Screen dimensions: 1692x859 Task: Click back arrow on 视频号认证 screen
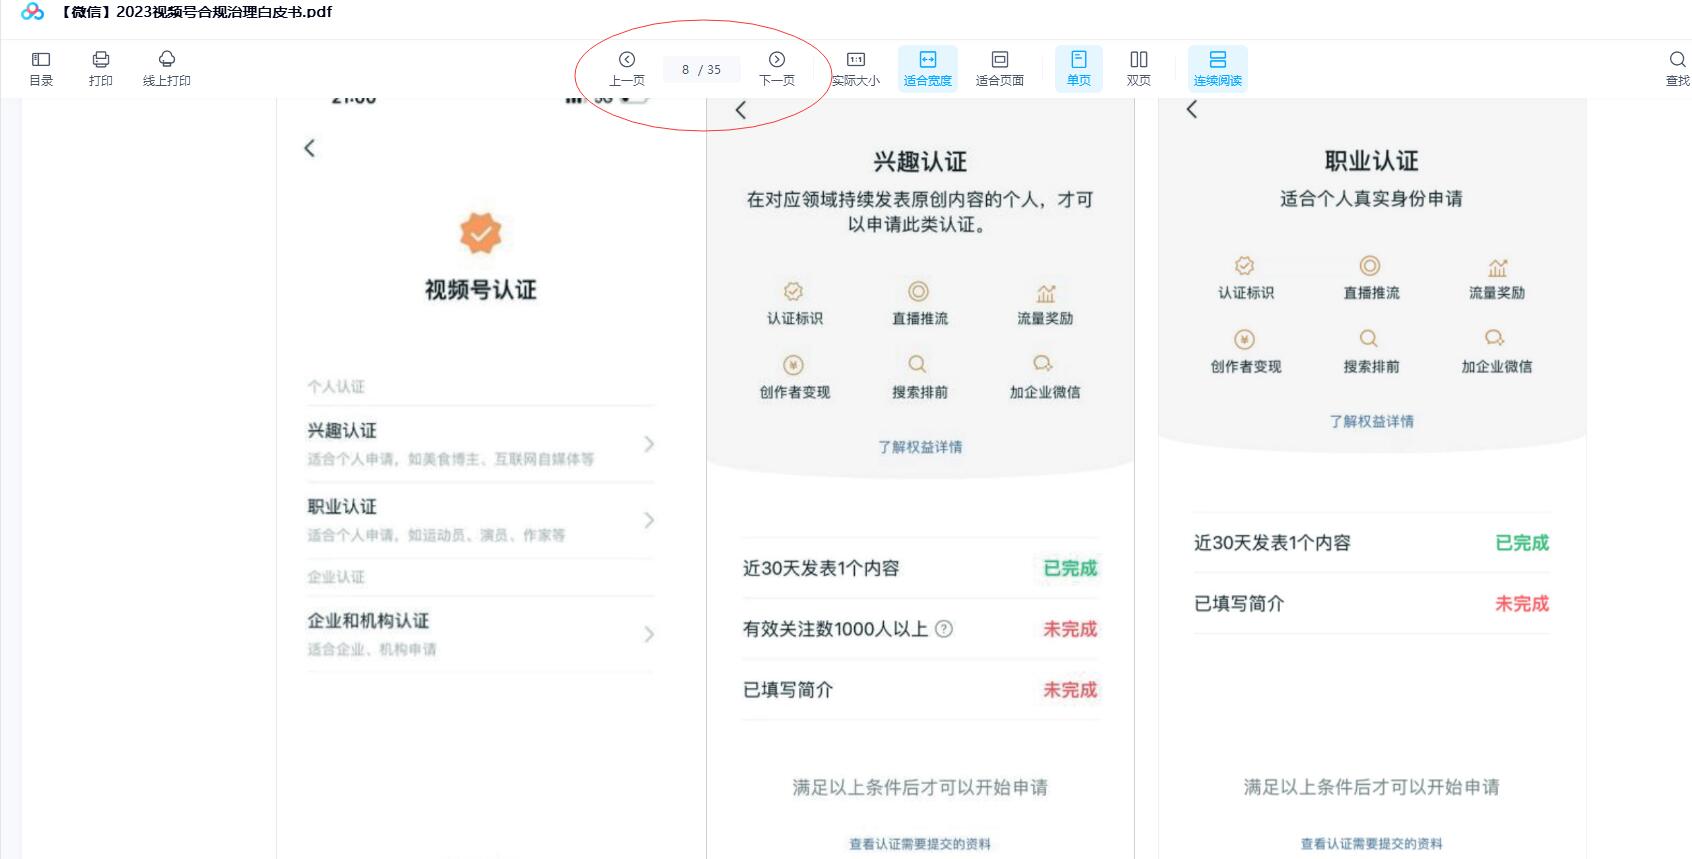tap(310, 148)
